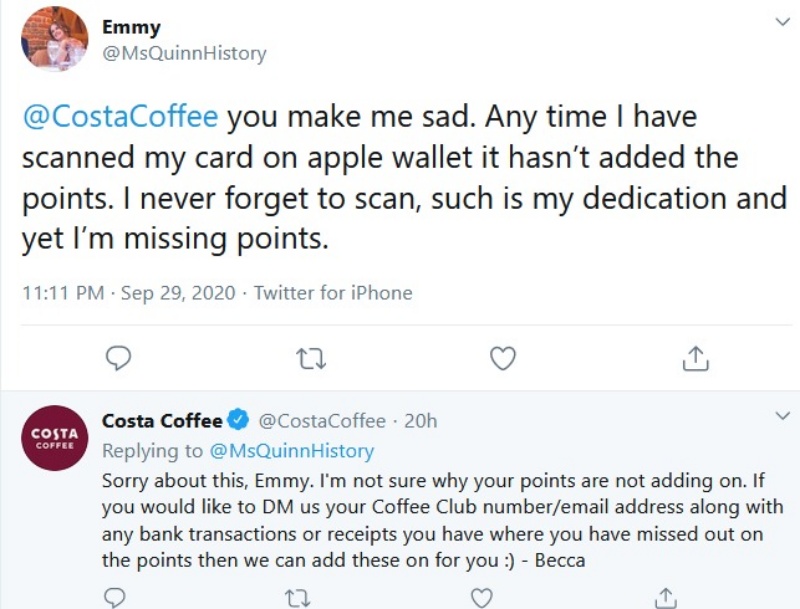800x609 pixels.
Task: Reply to Emmy's tweet using comment icon
Action: [x=118, y=358]
